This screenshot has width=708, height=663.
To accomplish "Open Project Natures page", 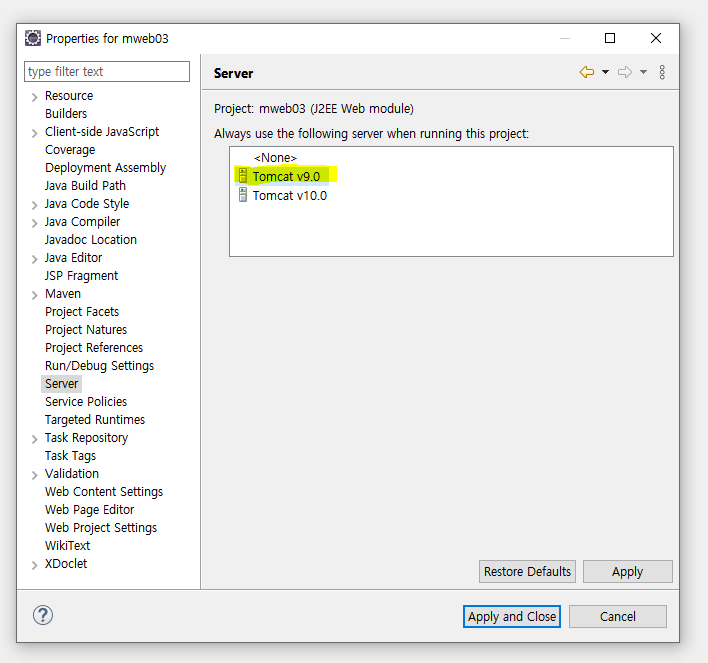I will pos(86,330).
